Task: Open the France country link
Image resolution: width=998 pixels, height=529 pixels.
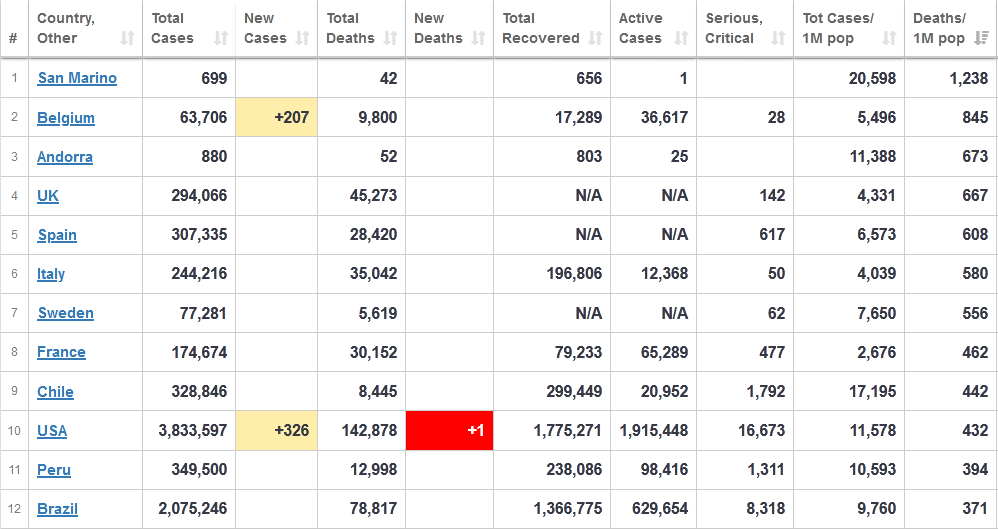Action: 61,352
